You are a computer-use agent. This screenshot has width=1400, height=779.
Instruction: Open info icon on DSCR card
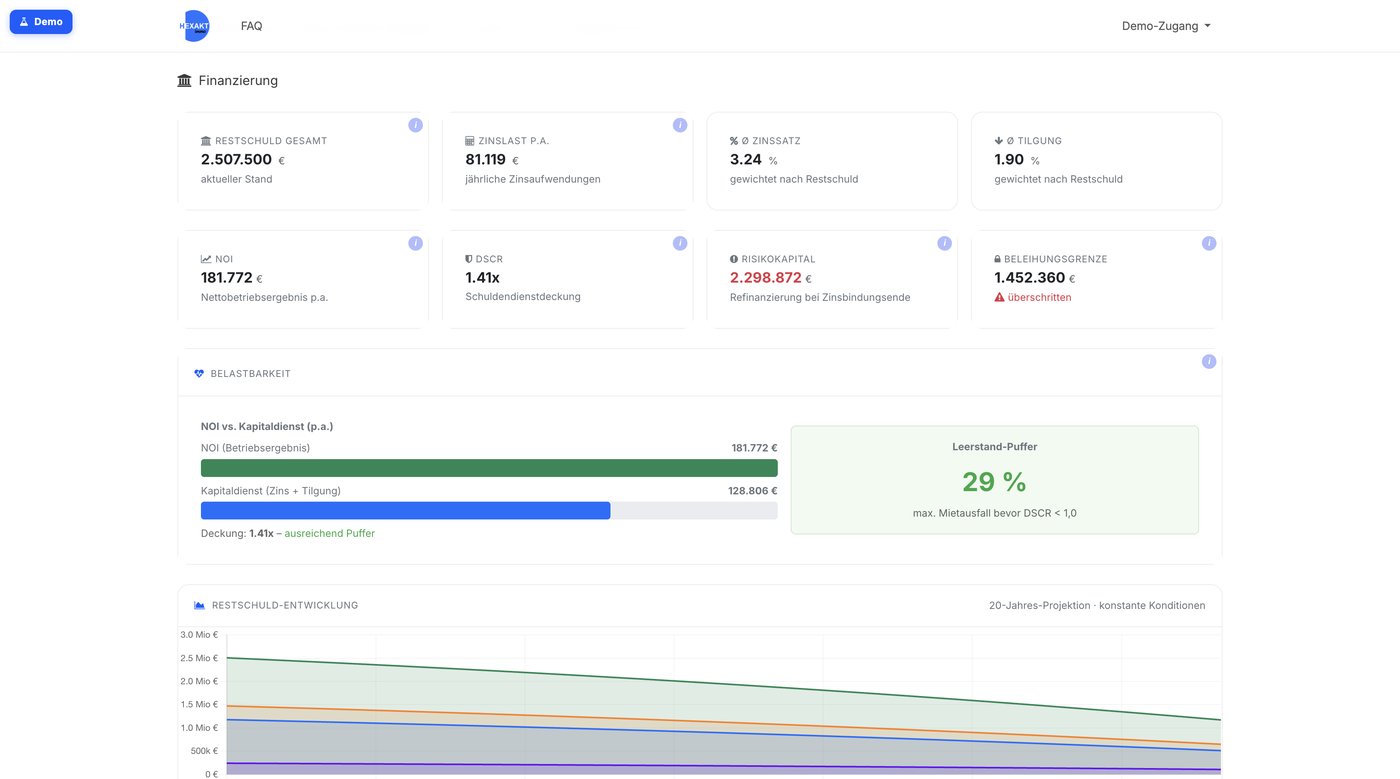click(680, 243)
